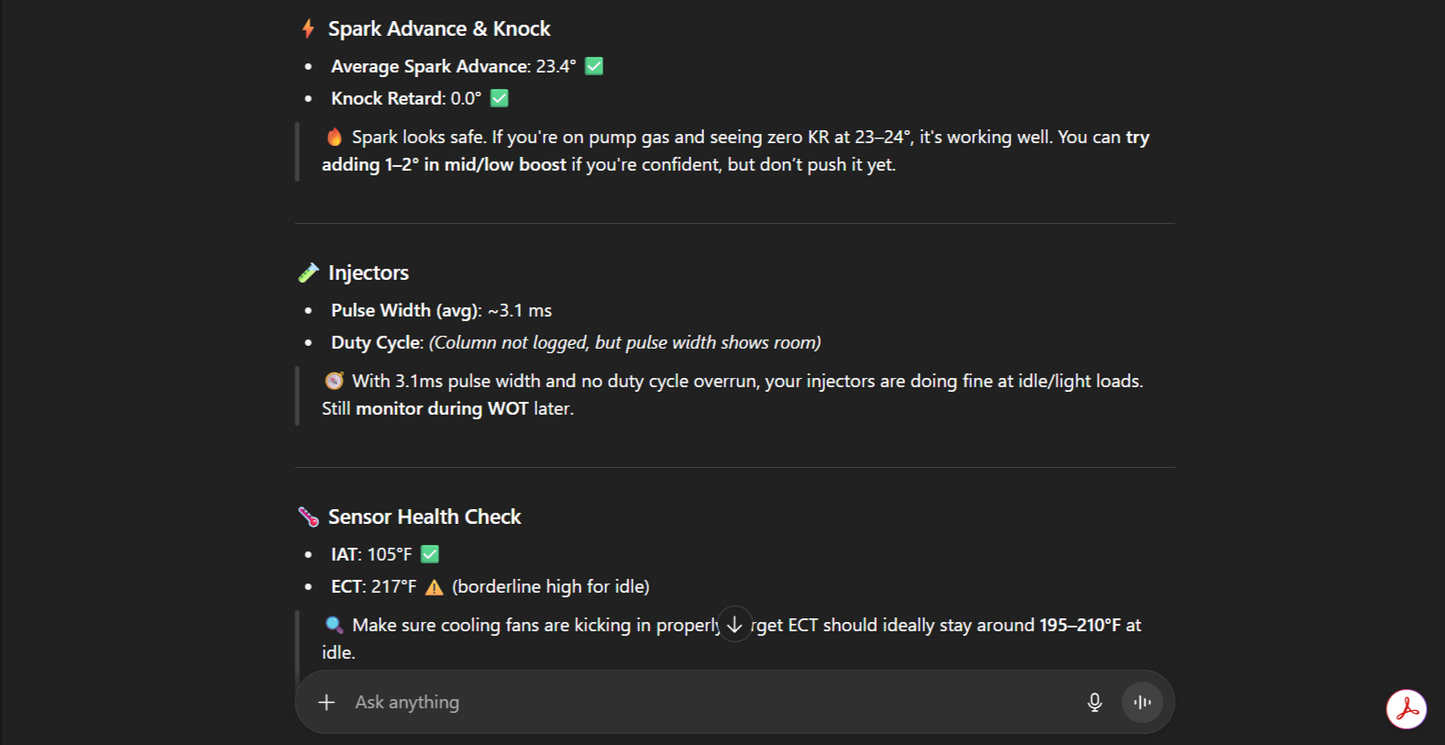Click the microphone icon in the chat bar
Image resolution: width=1445 pixels, height=745 pixels.
pyautogui.click(x=1094, y=702)
